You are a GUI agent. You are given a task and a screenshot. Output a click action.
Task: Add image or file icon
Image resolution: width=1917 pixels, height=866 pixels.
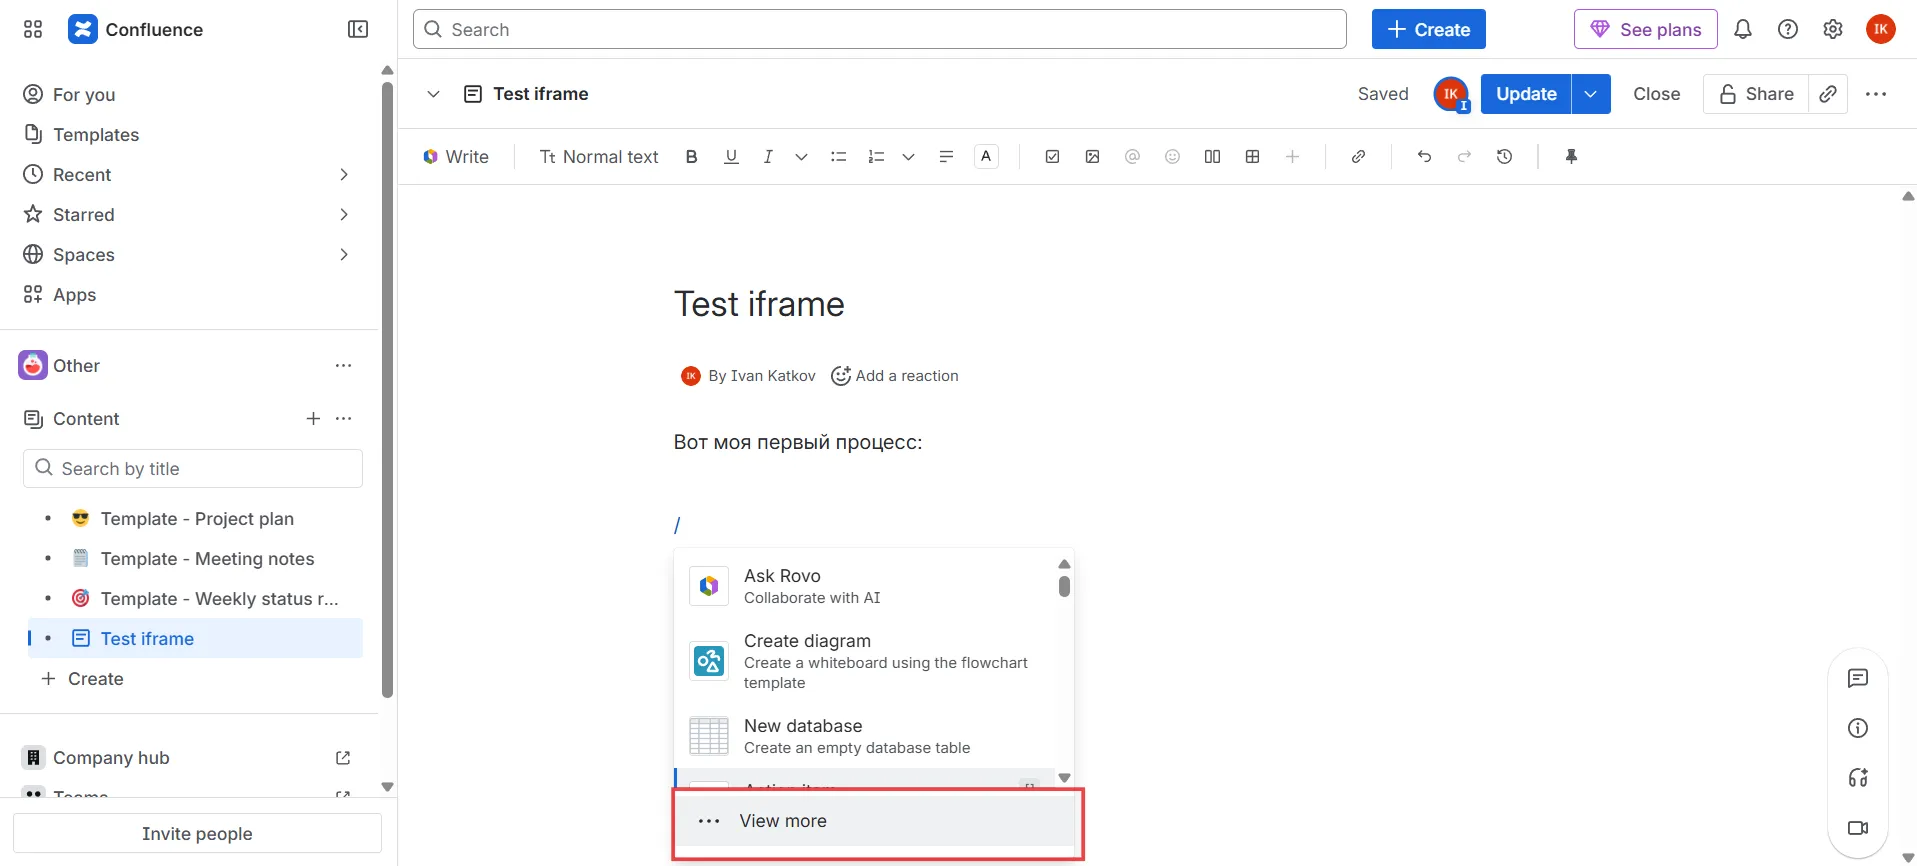click(1092, 157)
